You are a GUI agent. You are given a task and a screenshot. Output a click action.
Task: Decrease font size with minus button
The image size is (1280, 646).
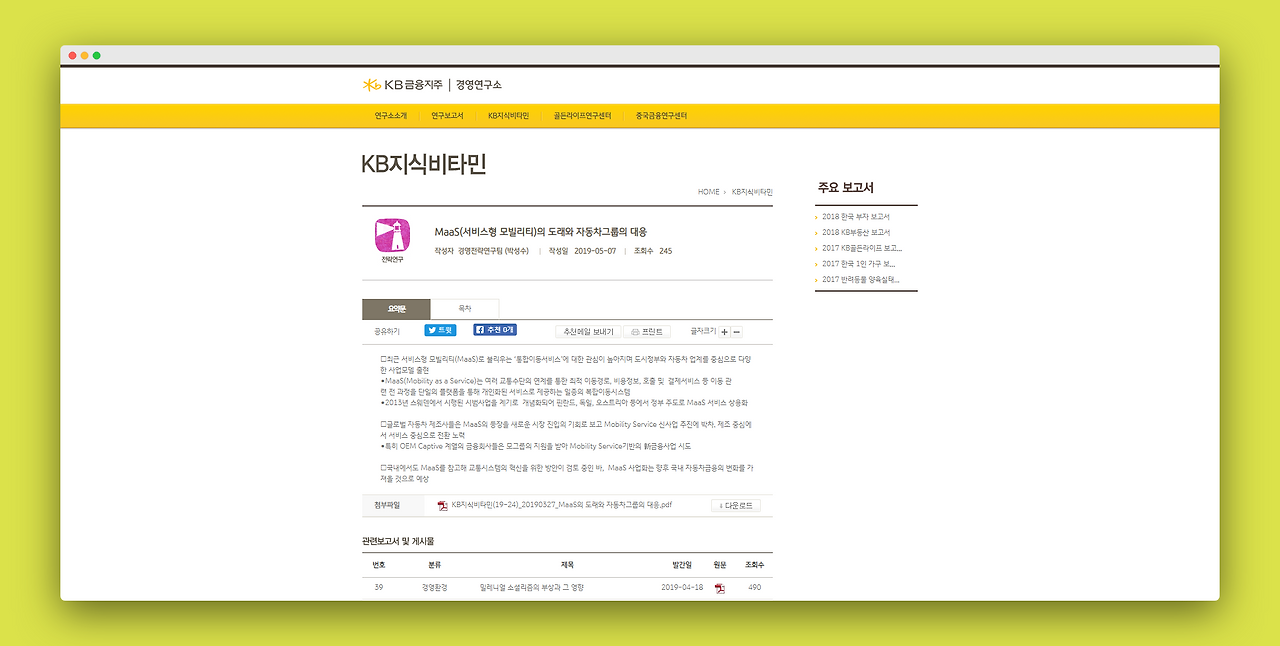pos(737,332)
